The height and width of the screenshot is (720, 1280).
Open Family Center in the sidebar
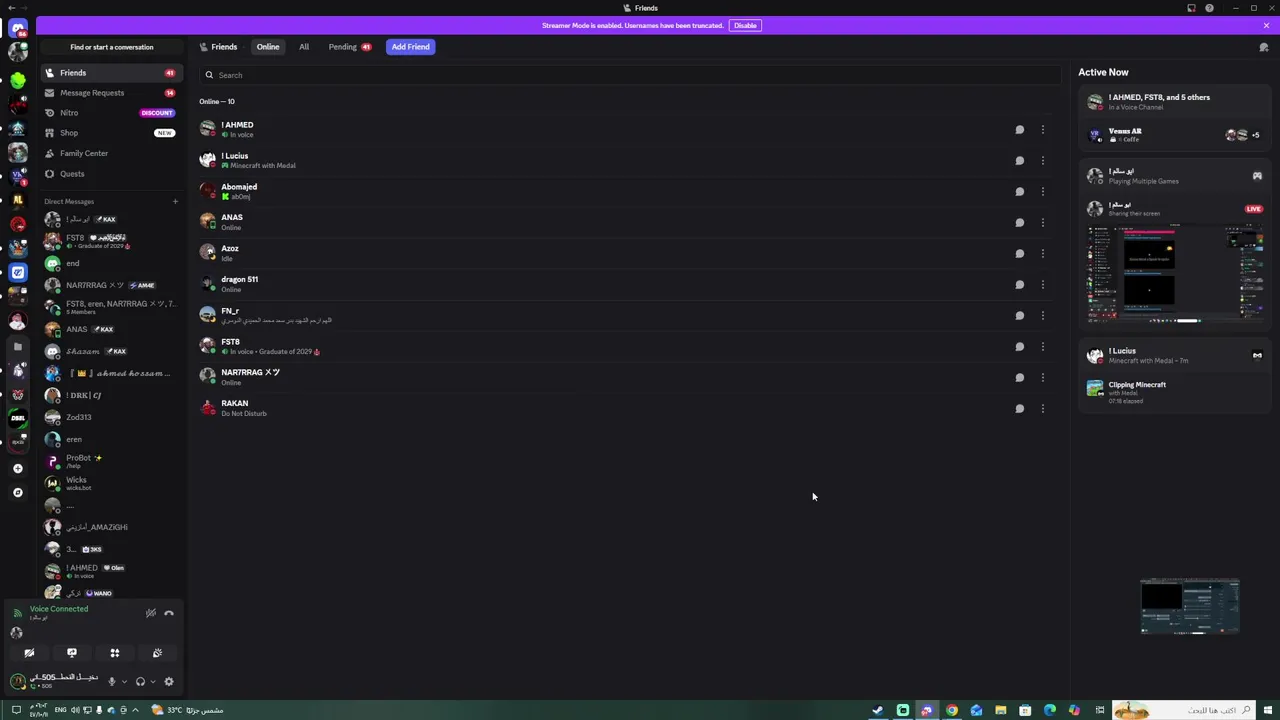pos(110,153)
